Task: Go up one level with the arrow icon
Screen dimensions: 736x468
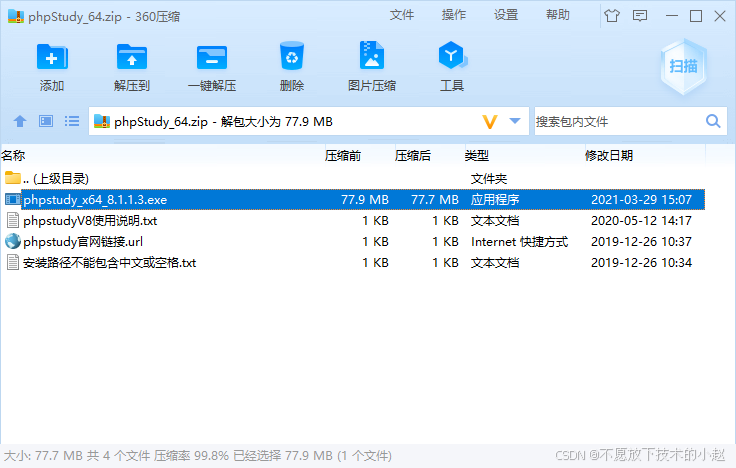Action: click(x=20, y=121)
